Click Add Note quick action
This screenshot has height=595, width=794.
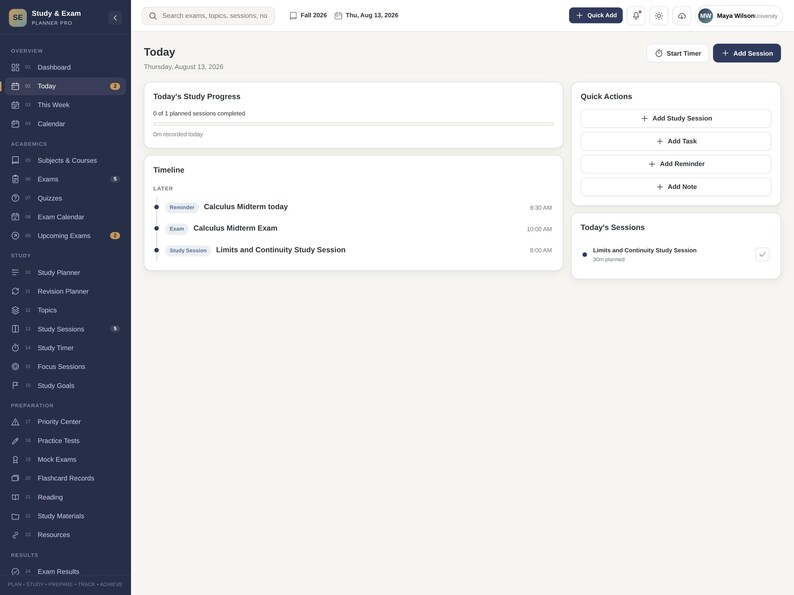tap(676, 187)
